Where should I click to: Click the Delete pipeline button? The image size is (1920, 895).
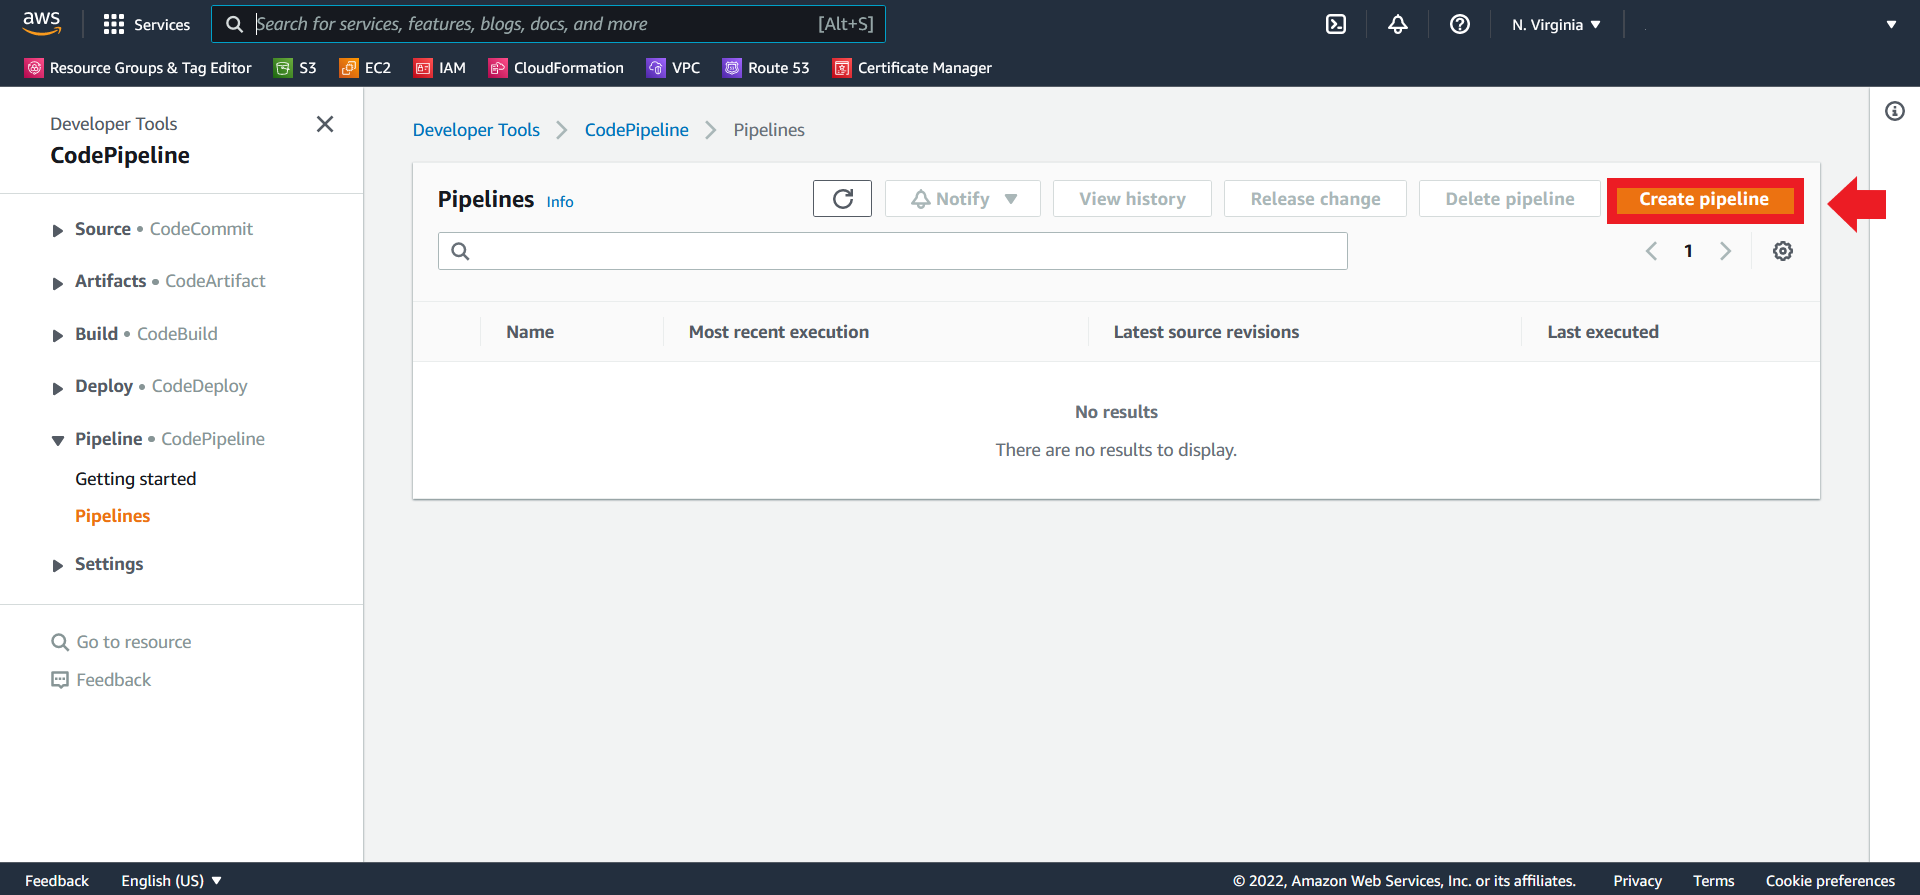(1510, 198)
